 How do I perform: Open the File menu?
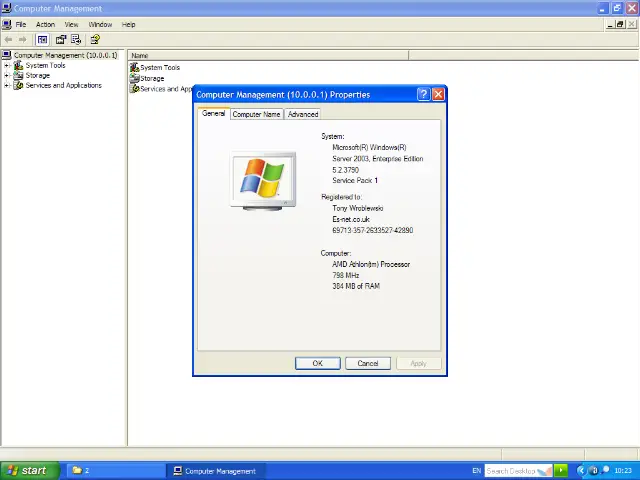[x=21, y=24]
